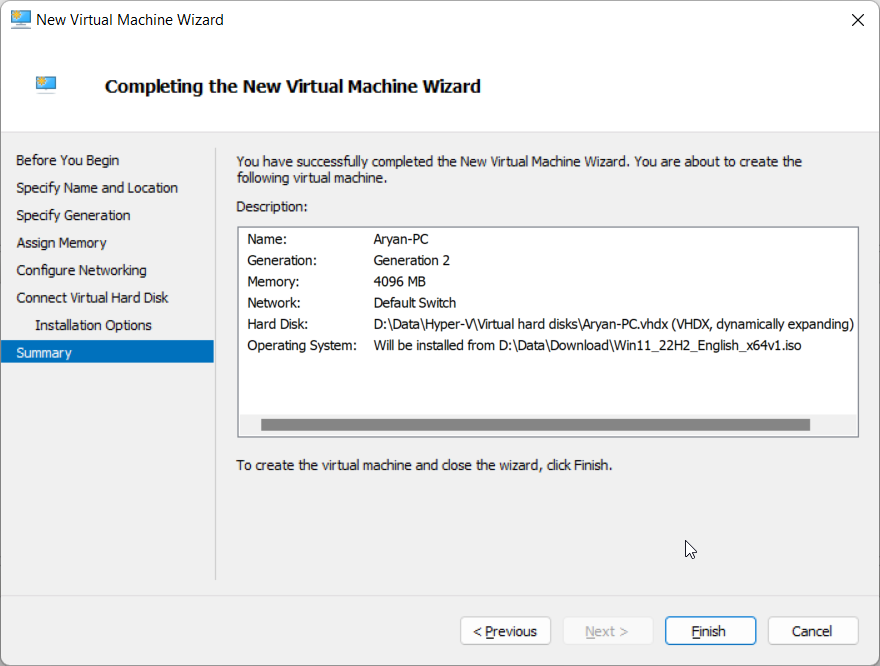880x666 pixels.
Task: Jump to Assign Memory page
Action: tap(61, 242)
